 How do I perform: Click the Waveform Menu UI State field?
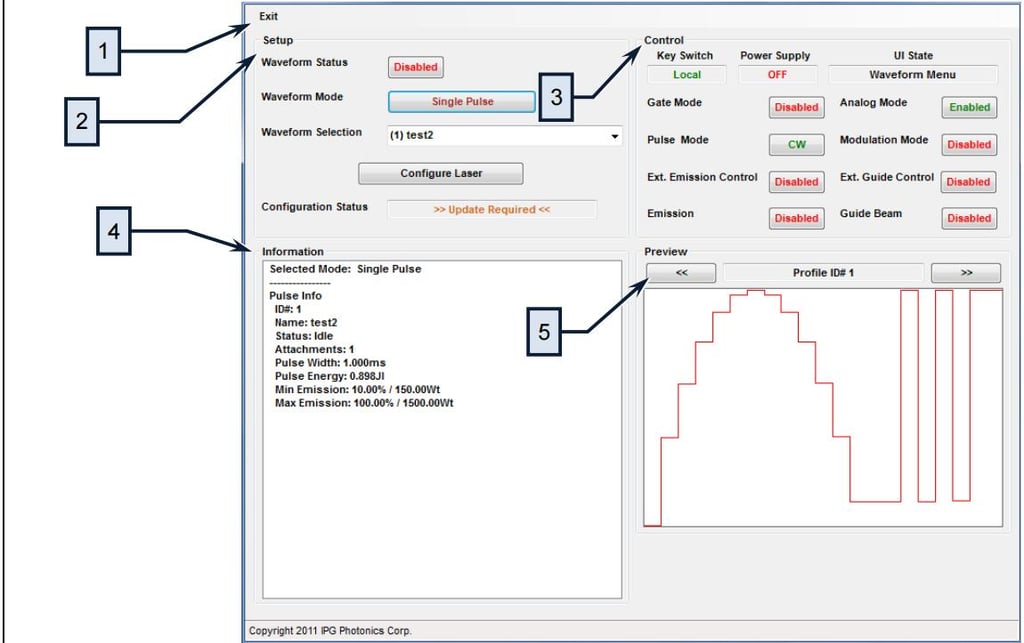tap(912, 75)
